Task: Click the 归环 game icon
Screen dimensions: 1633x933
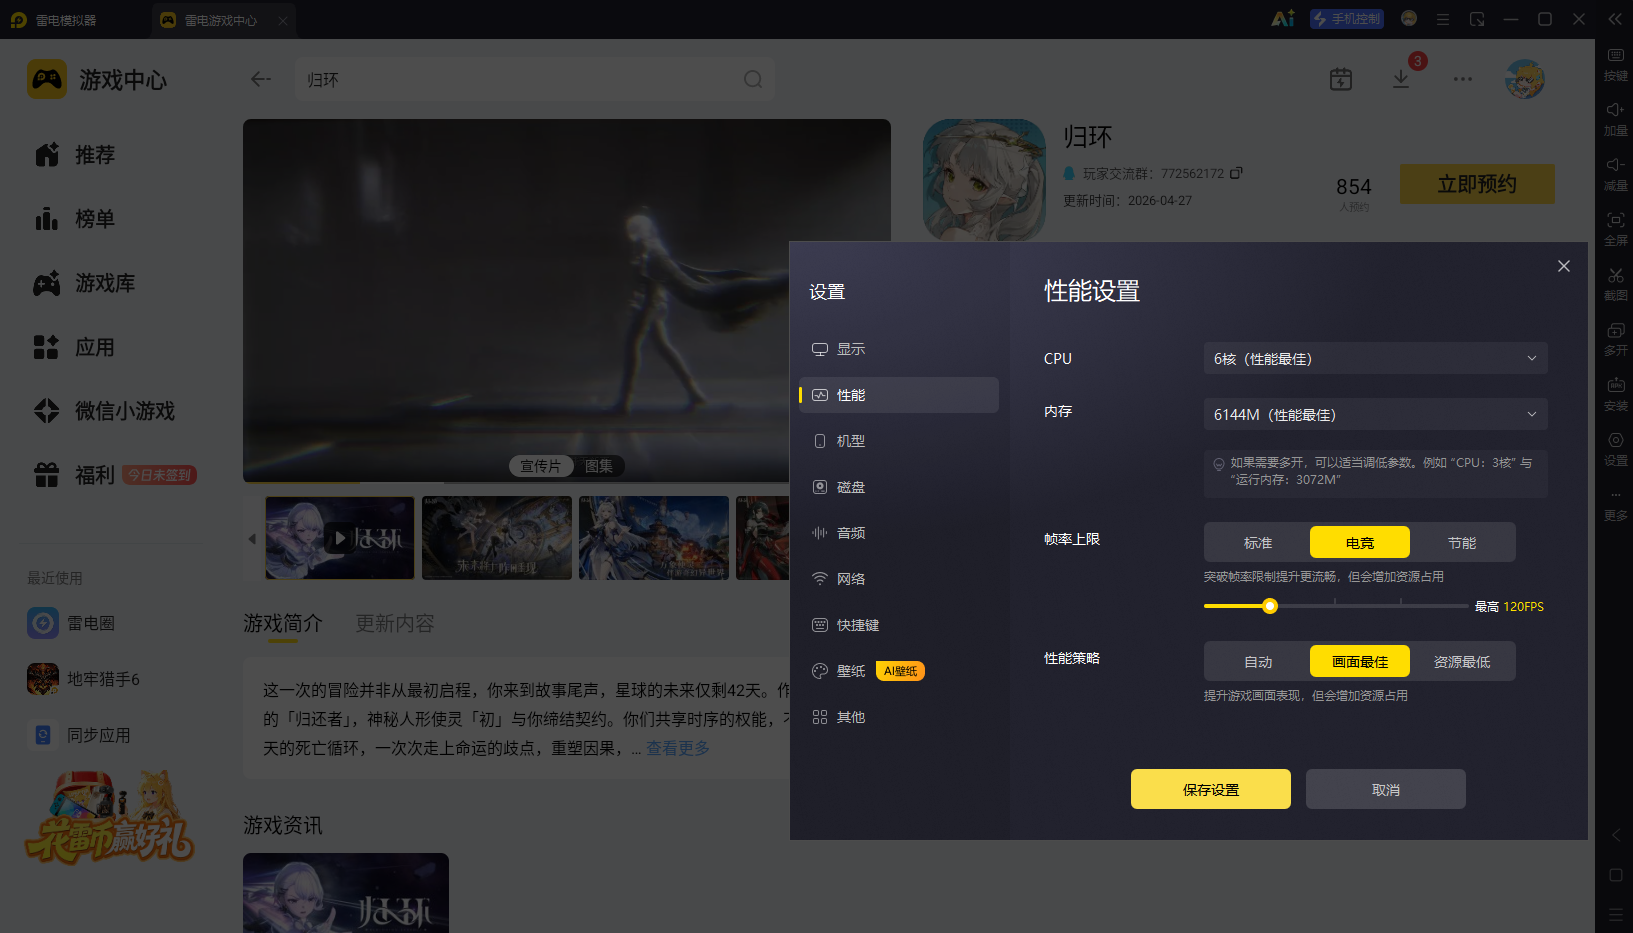Action: (984, 180)
